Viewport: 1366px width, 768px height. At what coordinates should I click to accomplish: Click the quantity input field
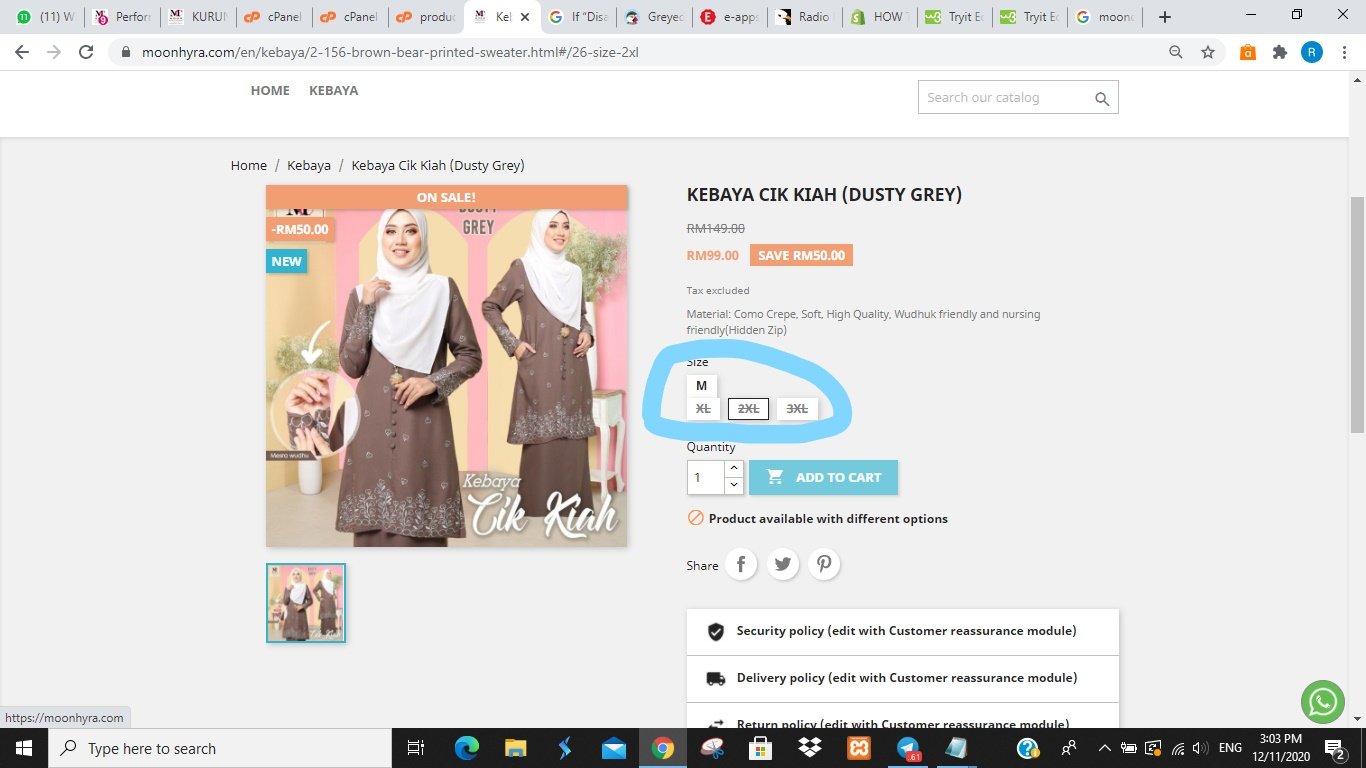(706, 477)
